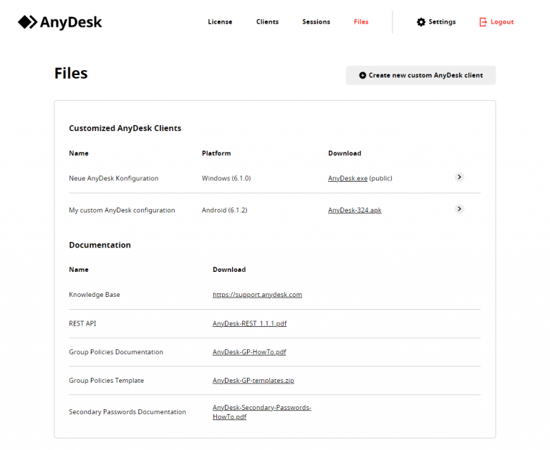Expand the Neue AnyDesk Konfiguration row chevron
550x450 pixels.
[x=459, y=177]
